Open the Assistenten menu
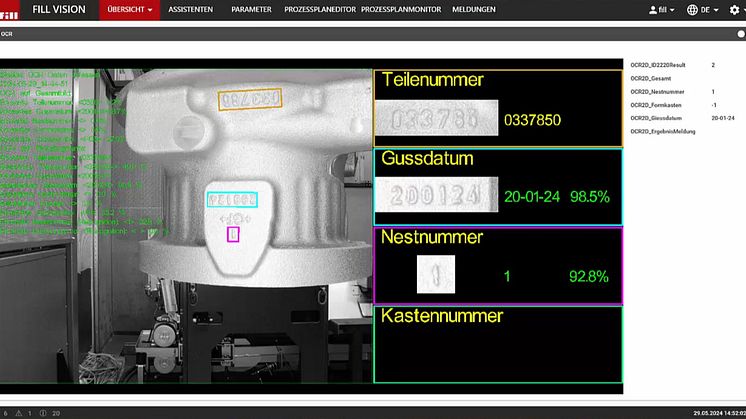 [190, 9]
